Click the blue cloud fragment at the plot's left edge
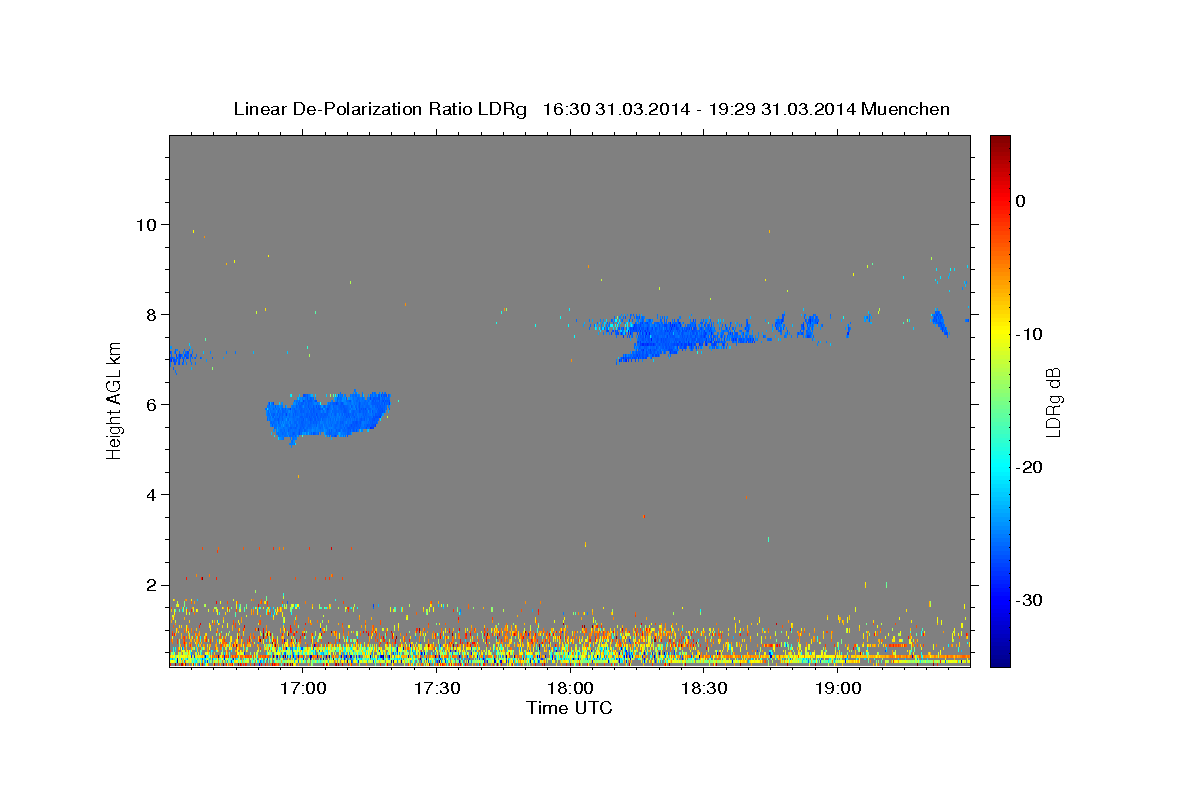The width and height of the screenshot is (1200, 800). [183, 357]
